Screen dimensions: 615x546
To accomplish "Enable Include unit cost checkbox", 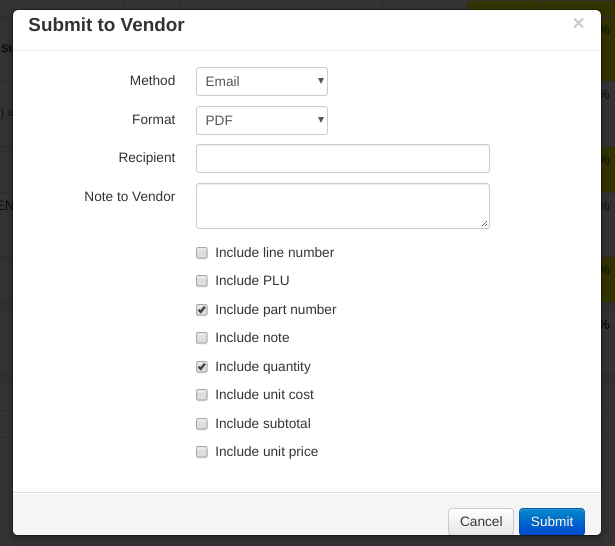I will (202, 395).
